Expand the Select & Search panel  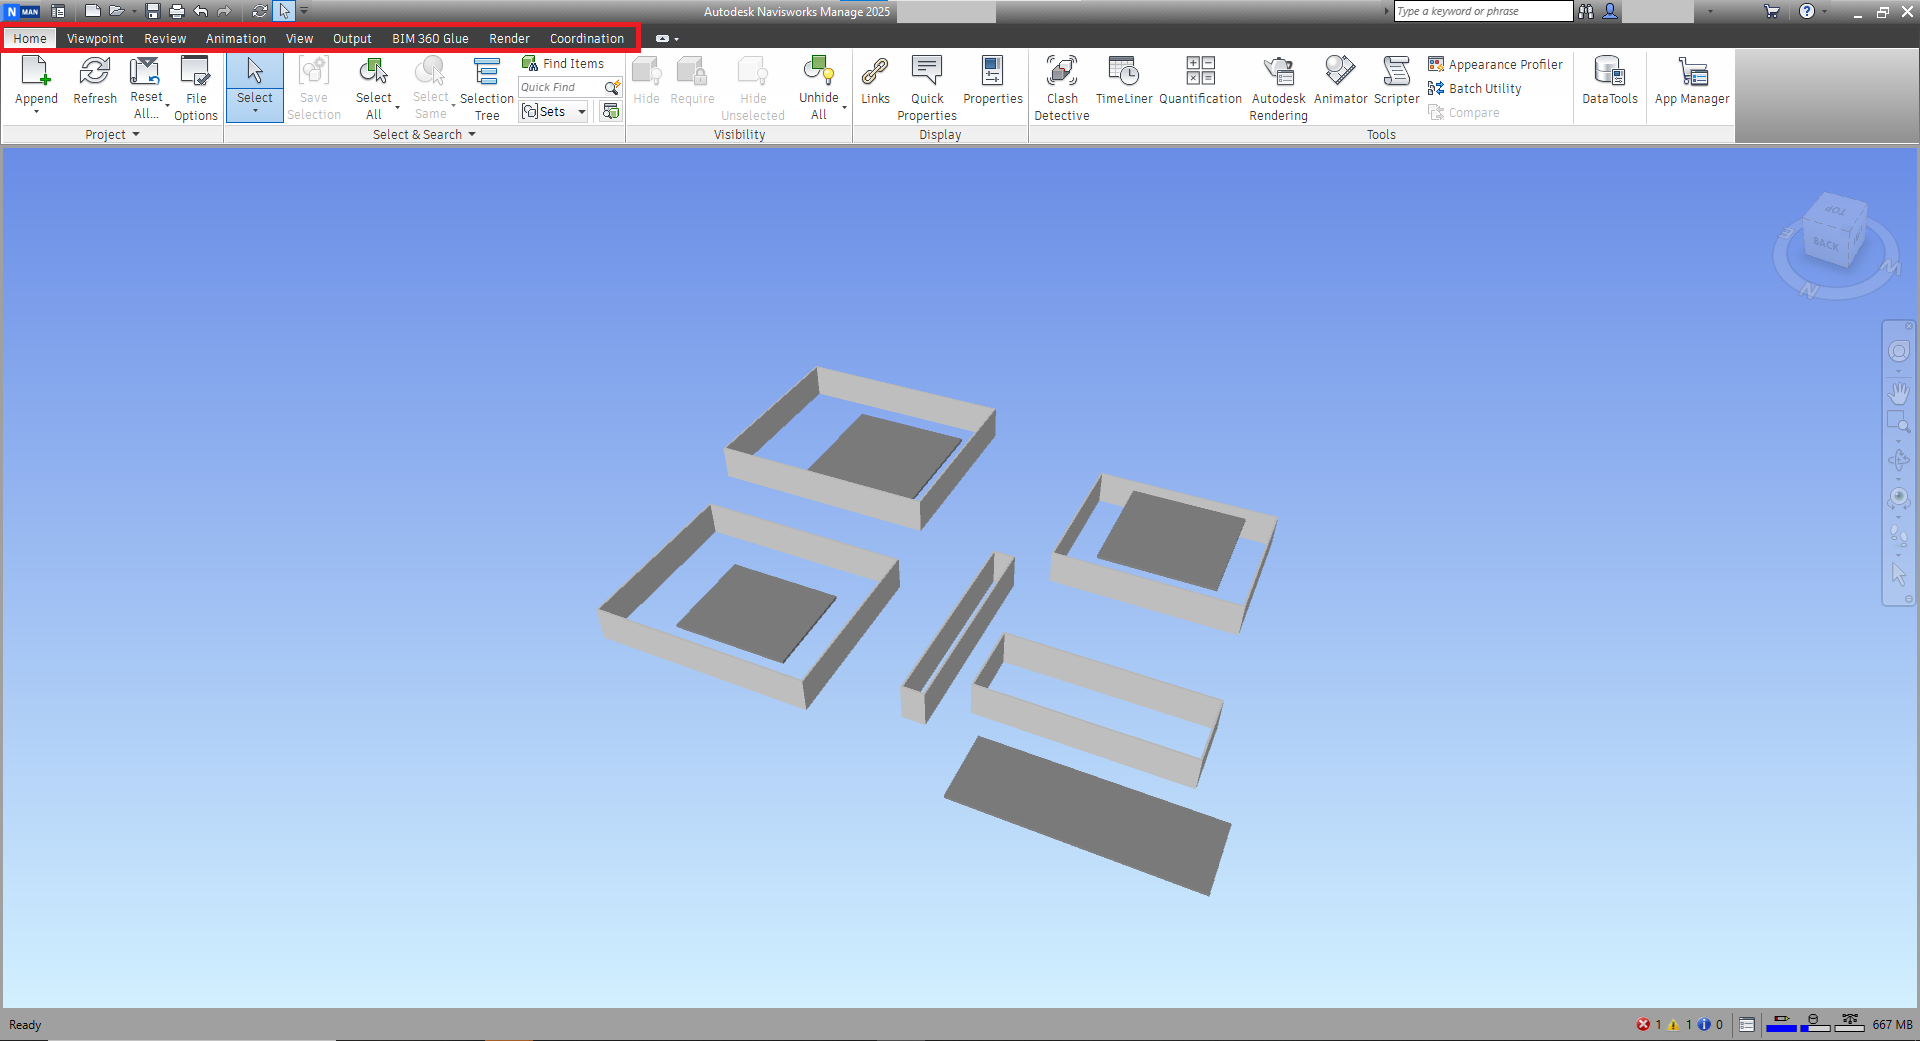click(x=472, y=134)
